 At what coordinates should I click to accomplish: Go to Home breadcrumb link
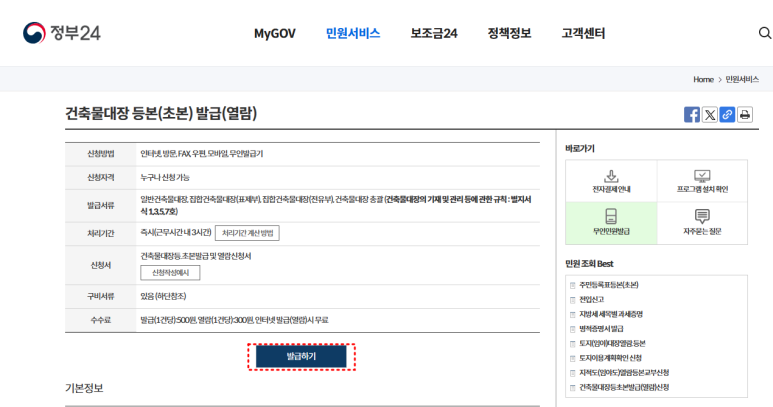coord(703,79)
